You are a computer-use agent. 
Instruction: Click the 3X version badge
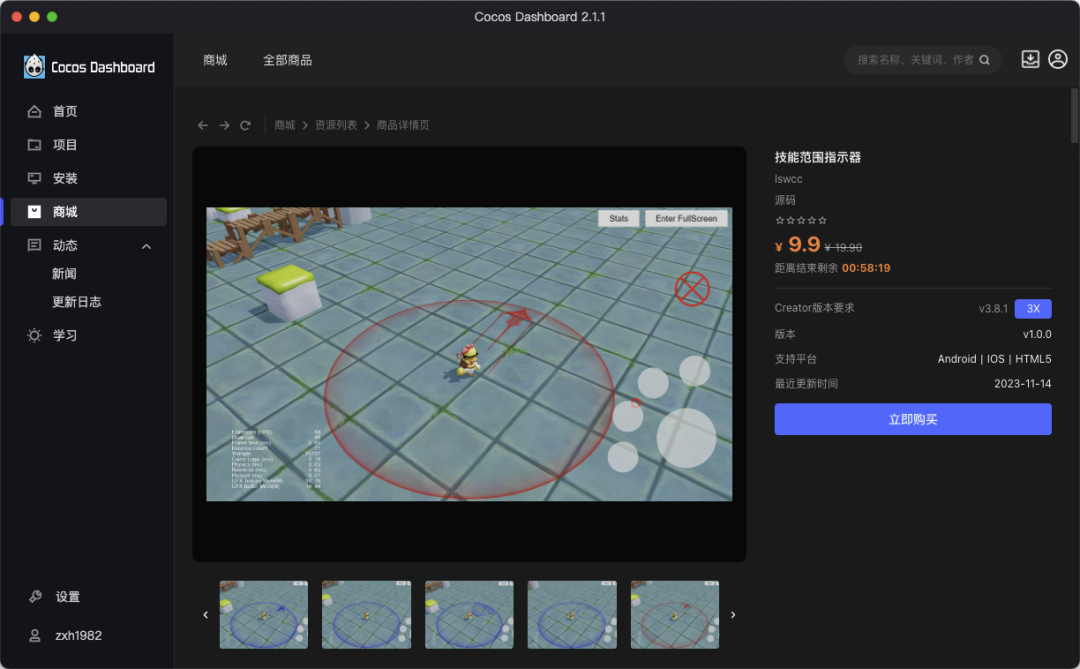click(1032, 309)
